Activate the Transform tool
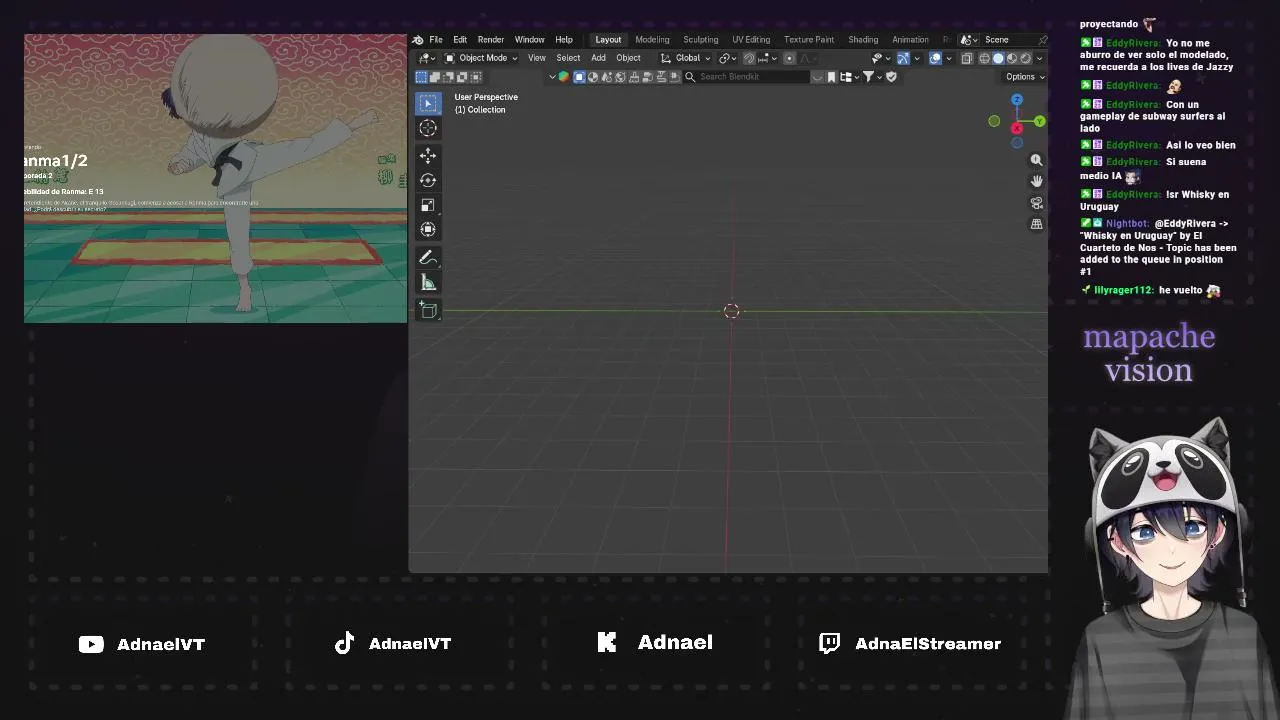This screenshot has width=1280, height=720. coord(428,229)
